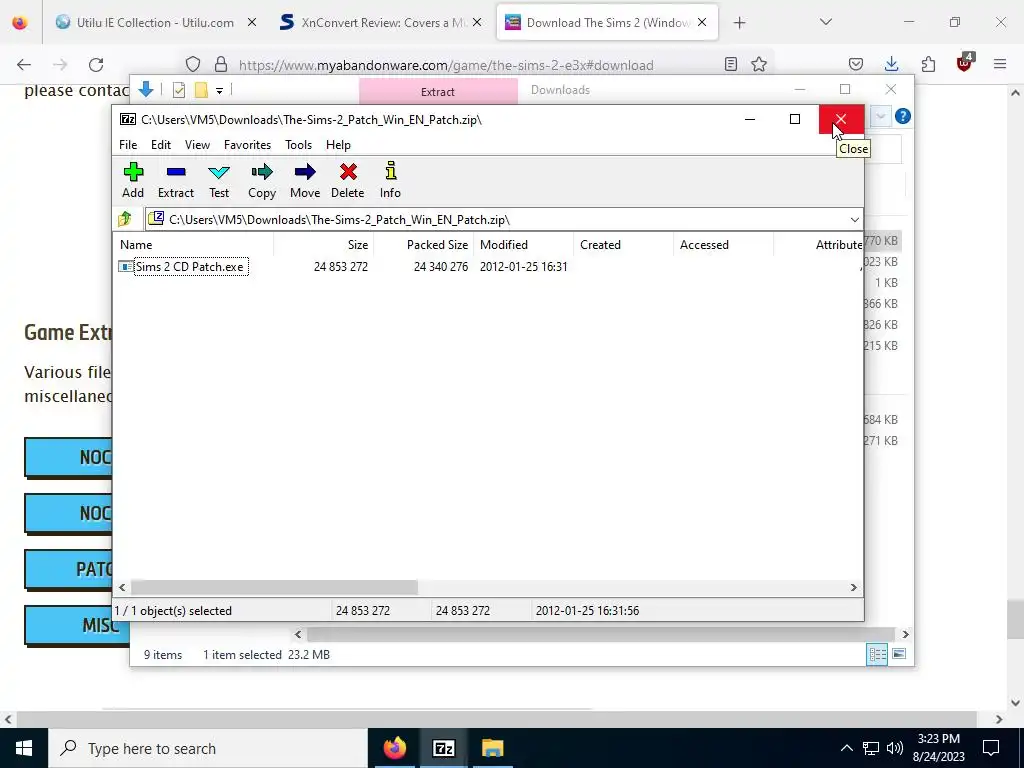Open Customize Quick Access Toolbar dropdown
This screenshot has width=1024, height=768.
pos(219,91)
